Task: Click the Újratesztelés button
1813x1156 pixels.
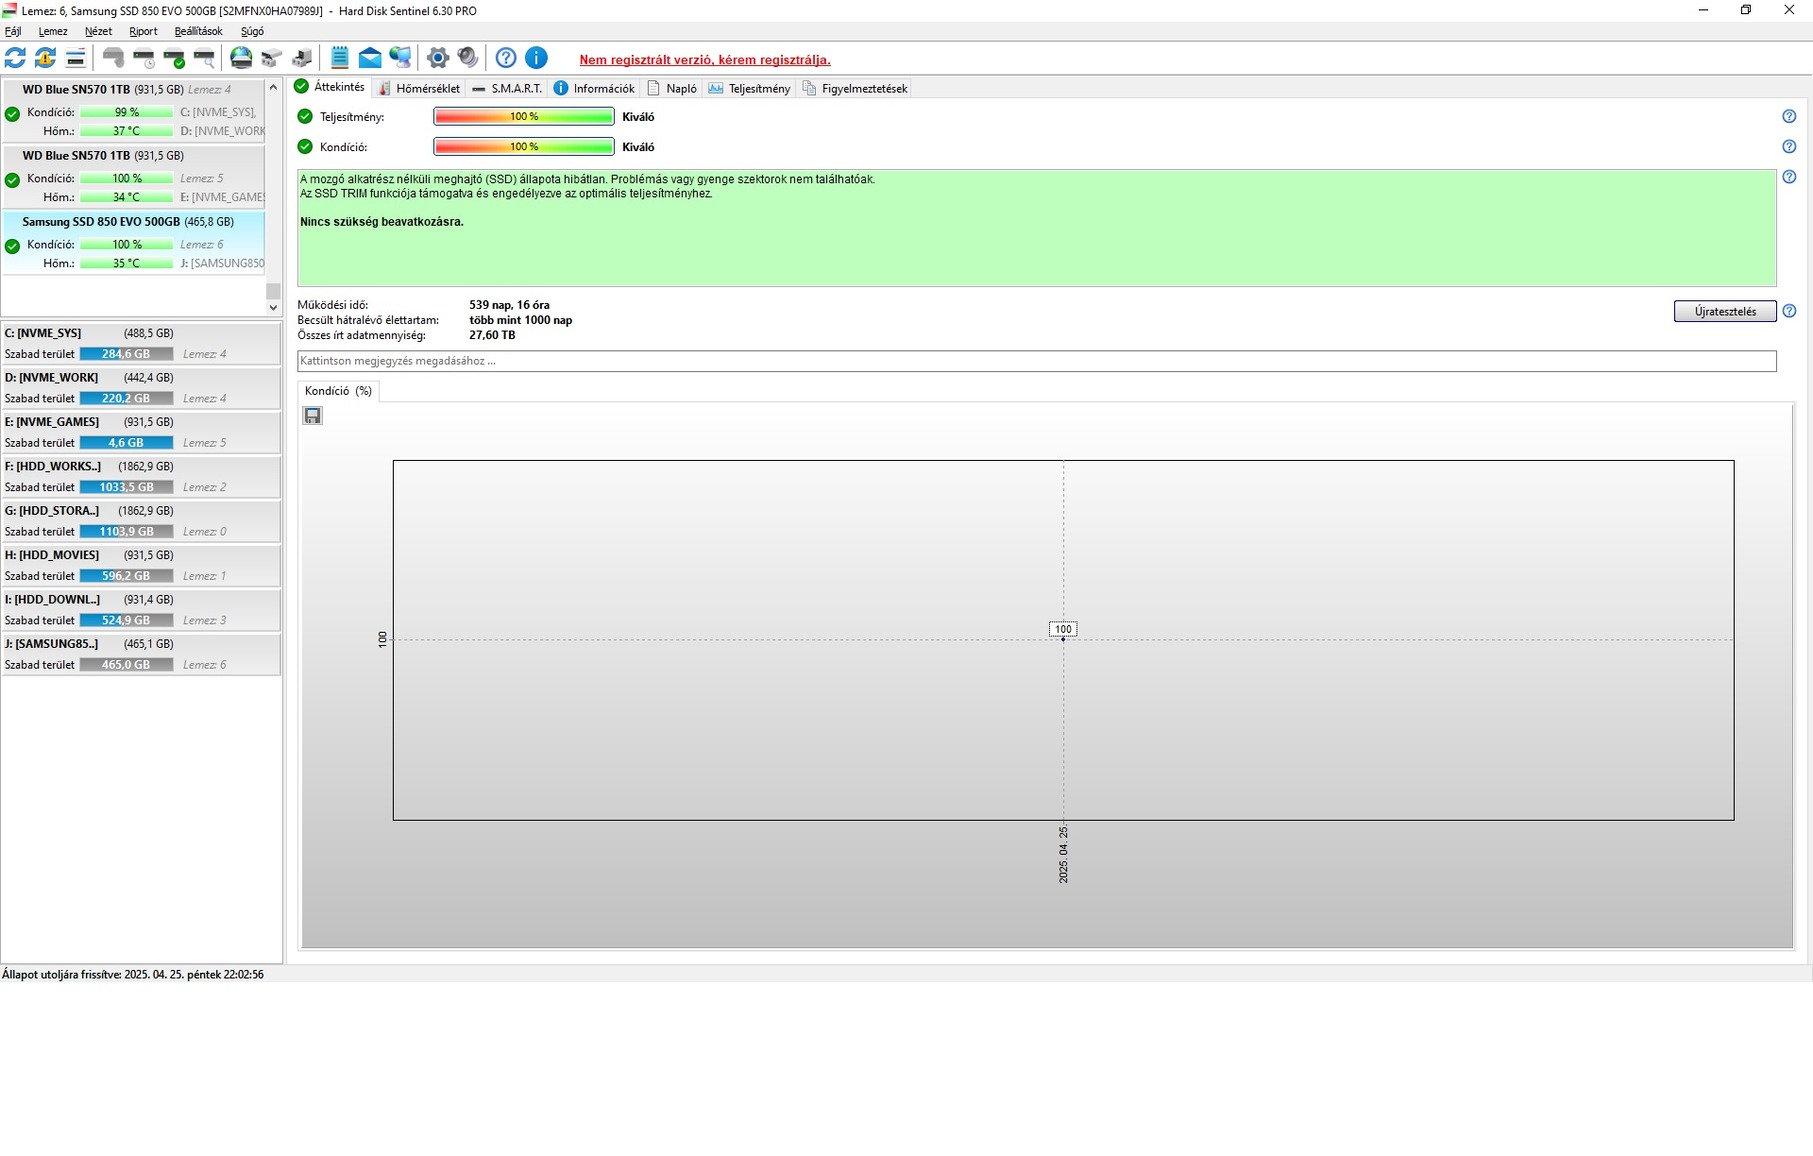Action: click(1725, 311)
